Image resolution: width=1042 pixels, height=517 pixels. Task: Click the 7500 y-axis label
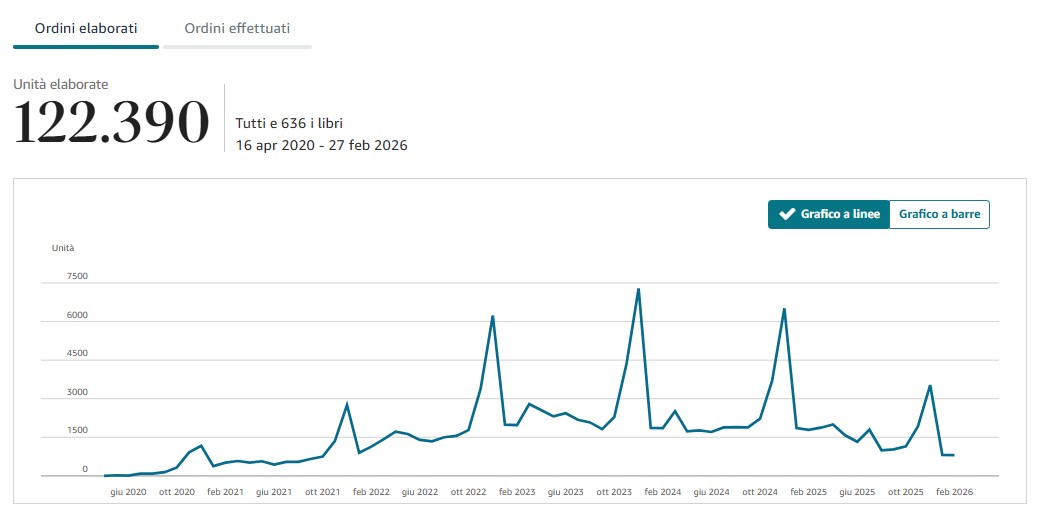[x=77, y=276]
